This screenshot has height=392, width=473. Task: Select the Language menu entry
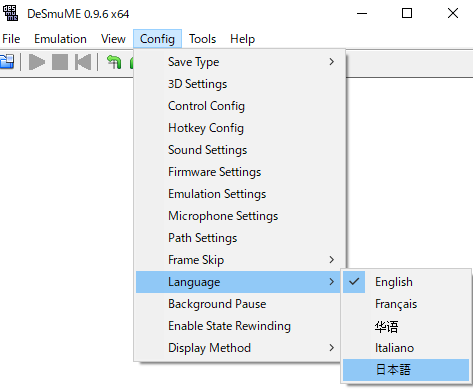(239, 282)
